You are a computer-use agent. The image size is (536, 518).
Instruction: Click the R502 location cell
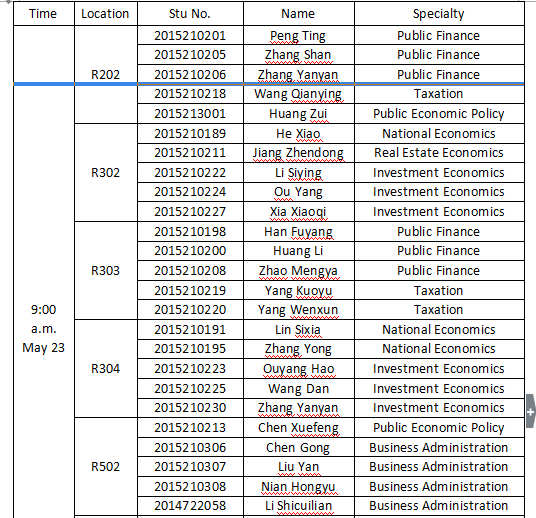click(x=106, y=466)
